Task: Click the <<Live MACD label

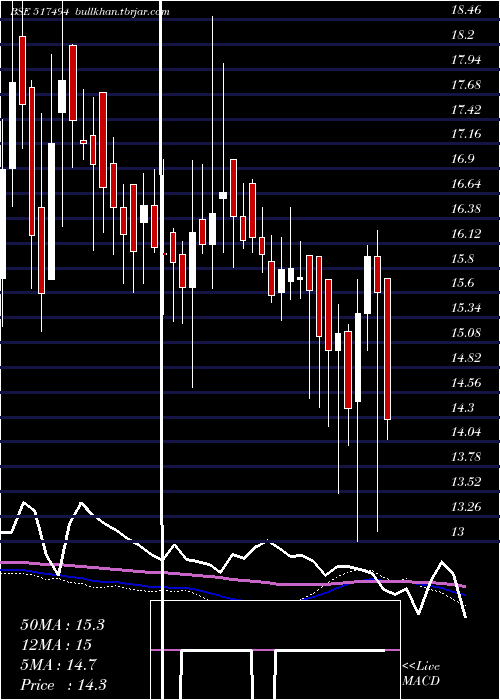Action: point(421,674)
